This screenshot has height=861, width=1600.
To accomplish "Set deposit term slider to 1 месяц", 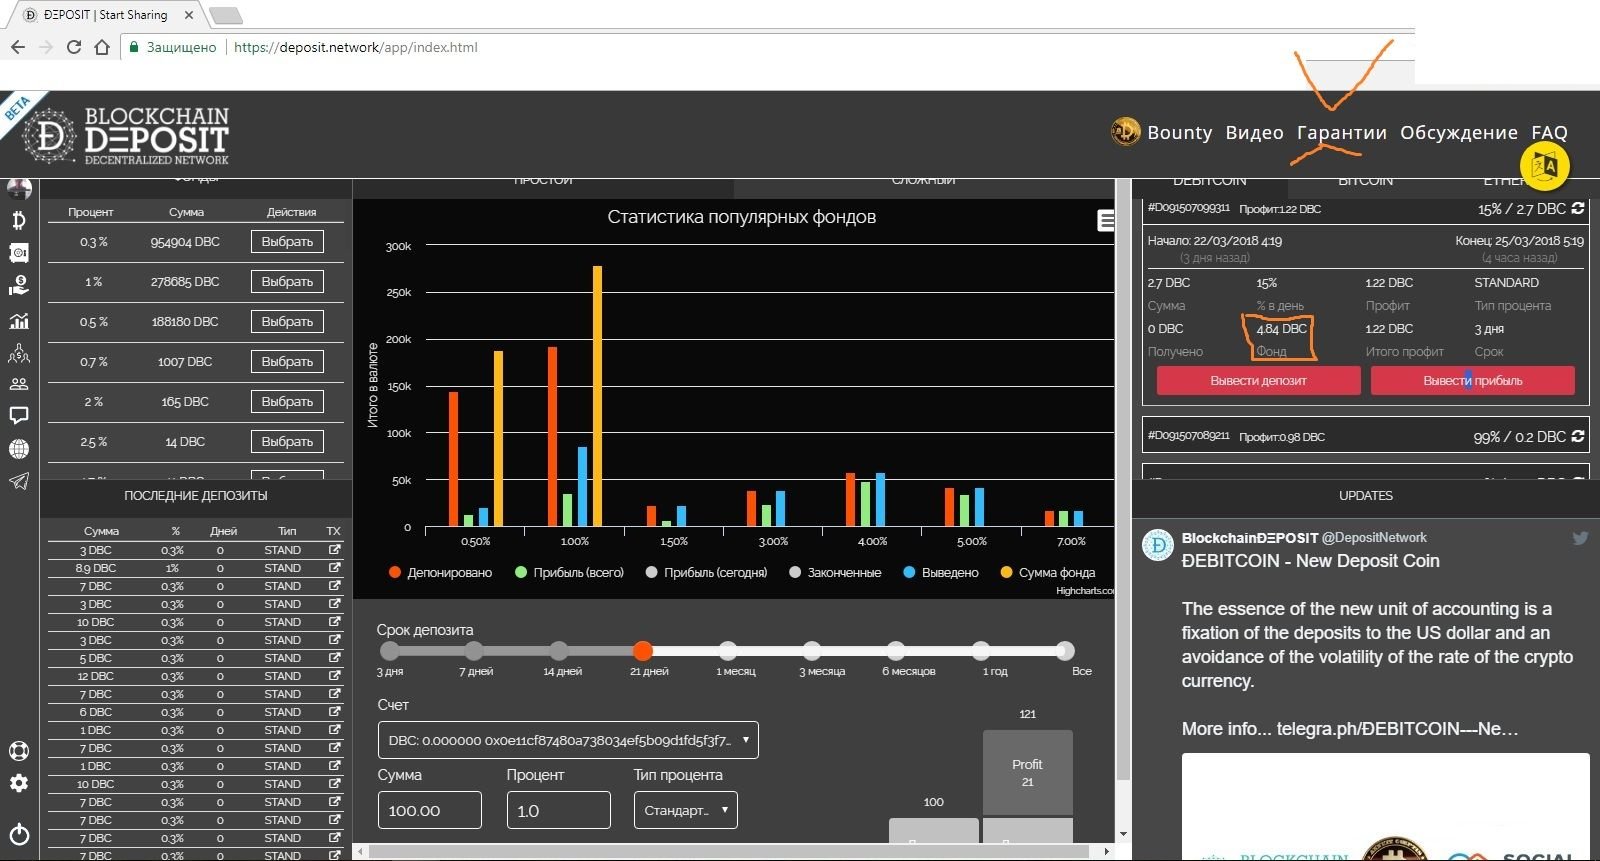I will click(x=728, y=650).
